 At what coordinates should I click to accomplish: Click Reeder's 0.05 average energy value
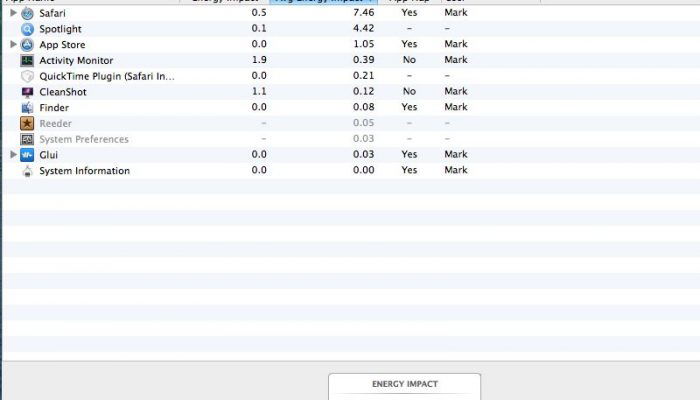363,123
